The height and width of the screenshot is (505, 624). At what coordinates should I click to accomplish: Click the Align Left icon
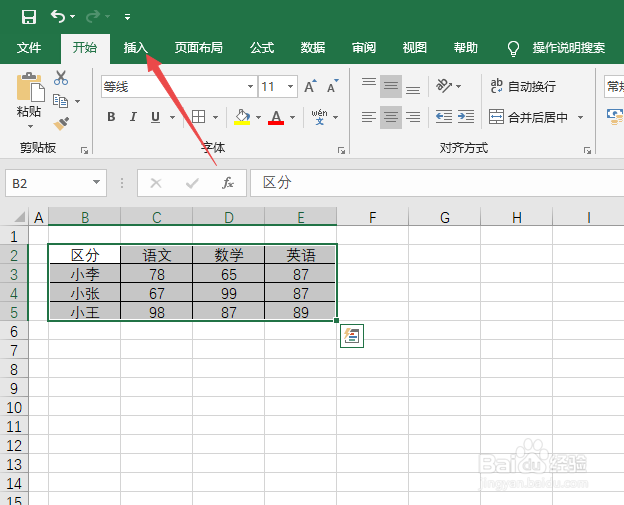[x=369, y=117]
